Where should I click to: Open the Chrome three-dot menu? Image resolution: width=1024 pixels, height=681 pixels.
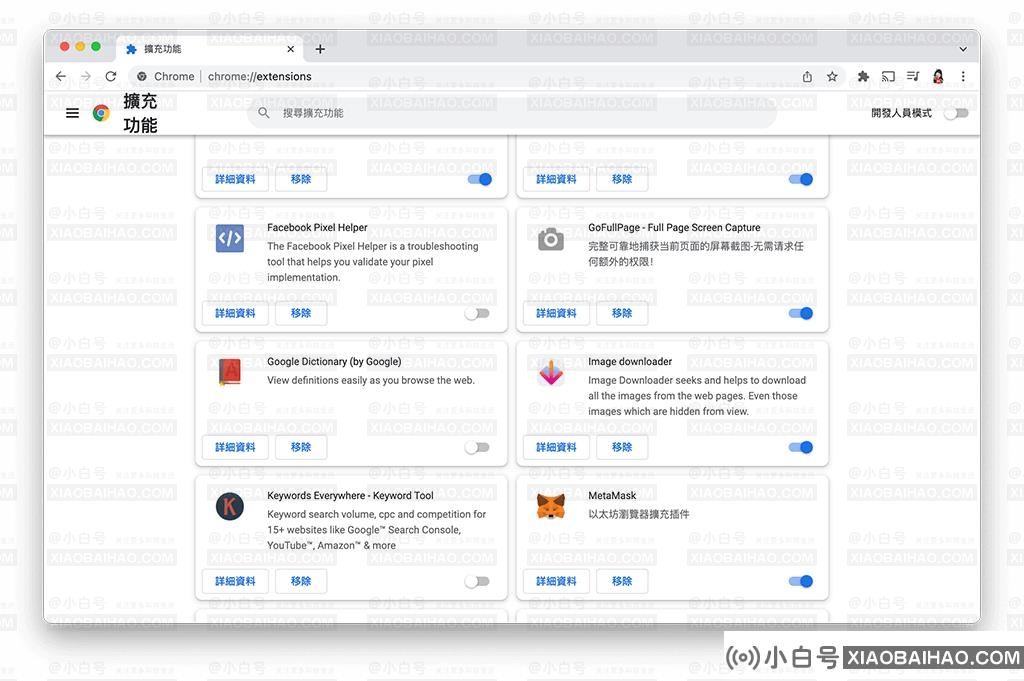click(963, 76)
